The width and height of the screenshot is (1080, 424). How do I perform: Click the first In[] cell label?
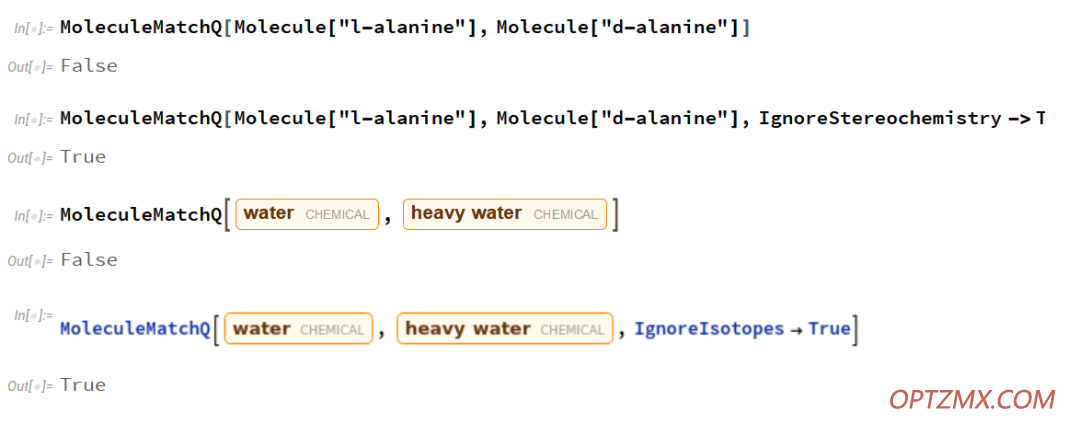pos(34,29)
